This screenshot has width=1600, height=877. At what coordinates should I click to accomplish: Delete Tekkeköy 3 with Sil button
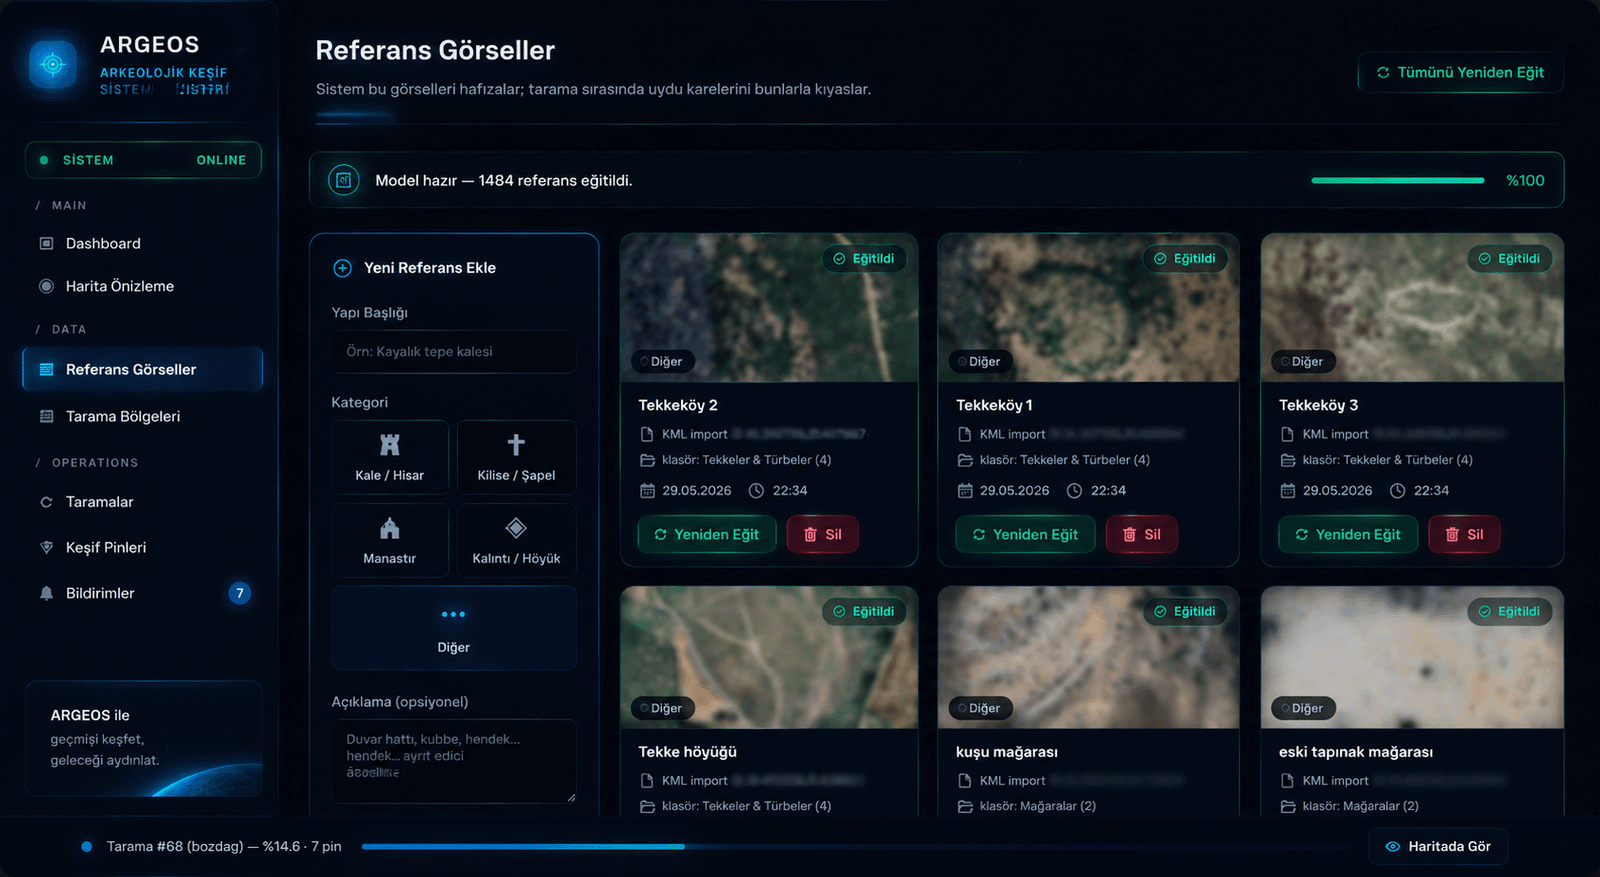pyautogui.click(x=1464, y=535)
